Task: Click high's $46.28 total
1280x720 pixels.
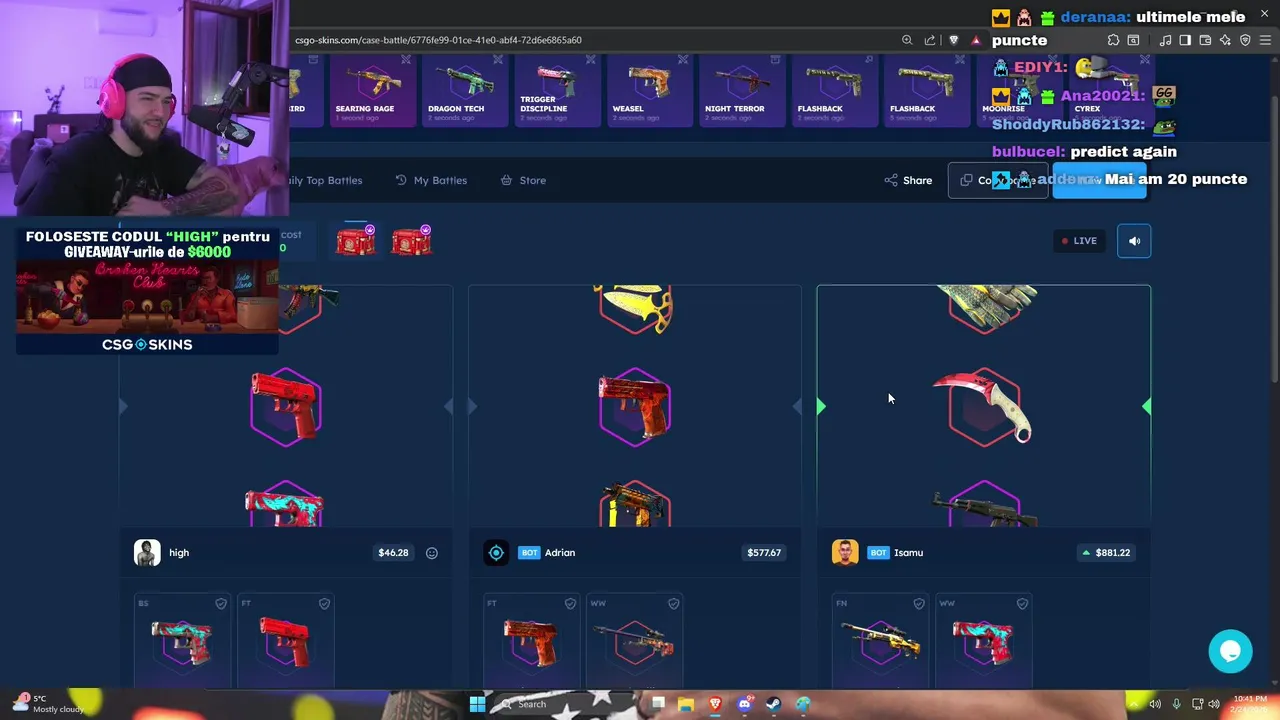Action: (393, 553)
